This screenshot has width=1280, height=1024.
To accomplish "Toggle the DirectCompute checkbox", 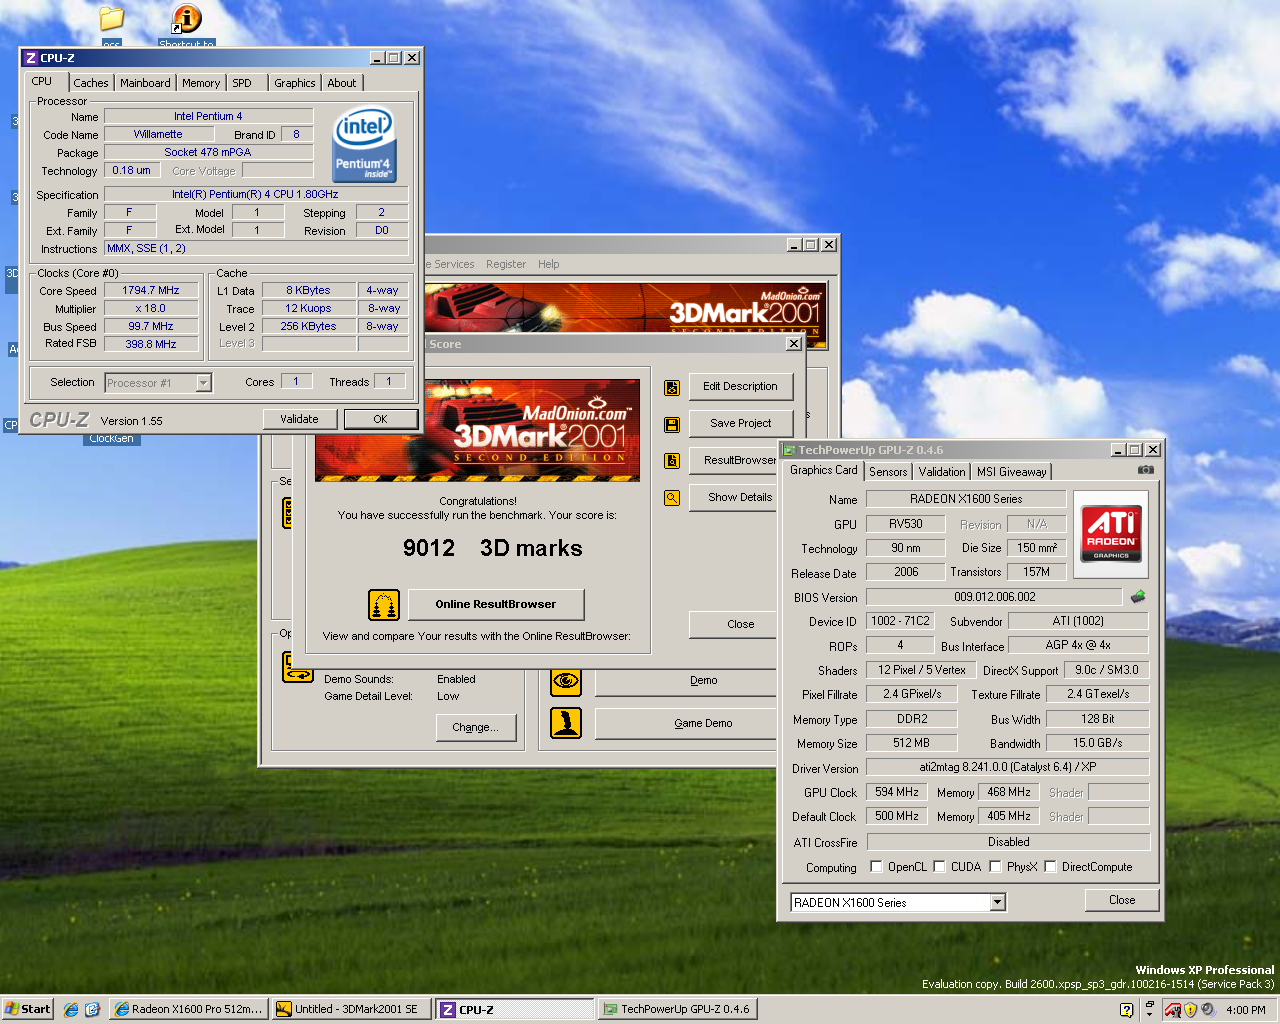I will coord(1051,867).
